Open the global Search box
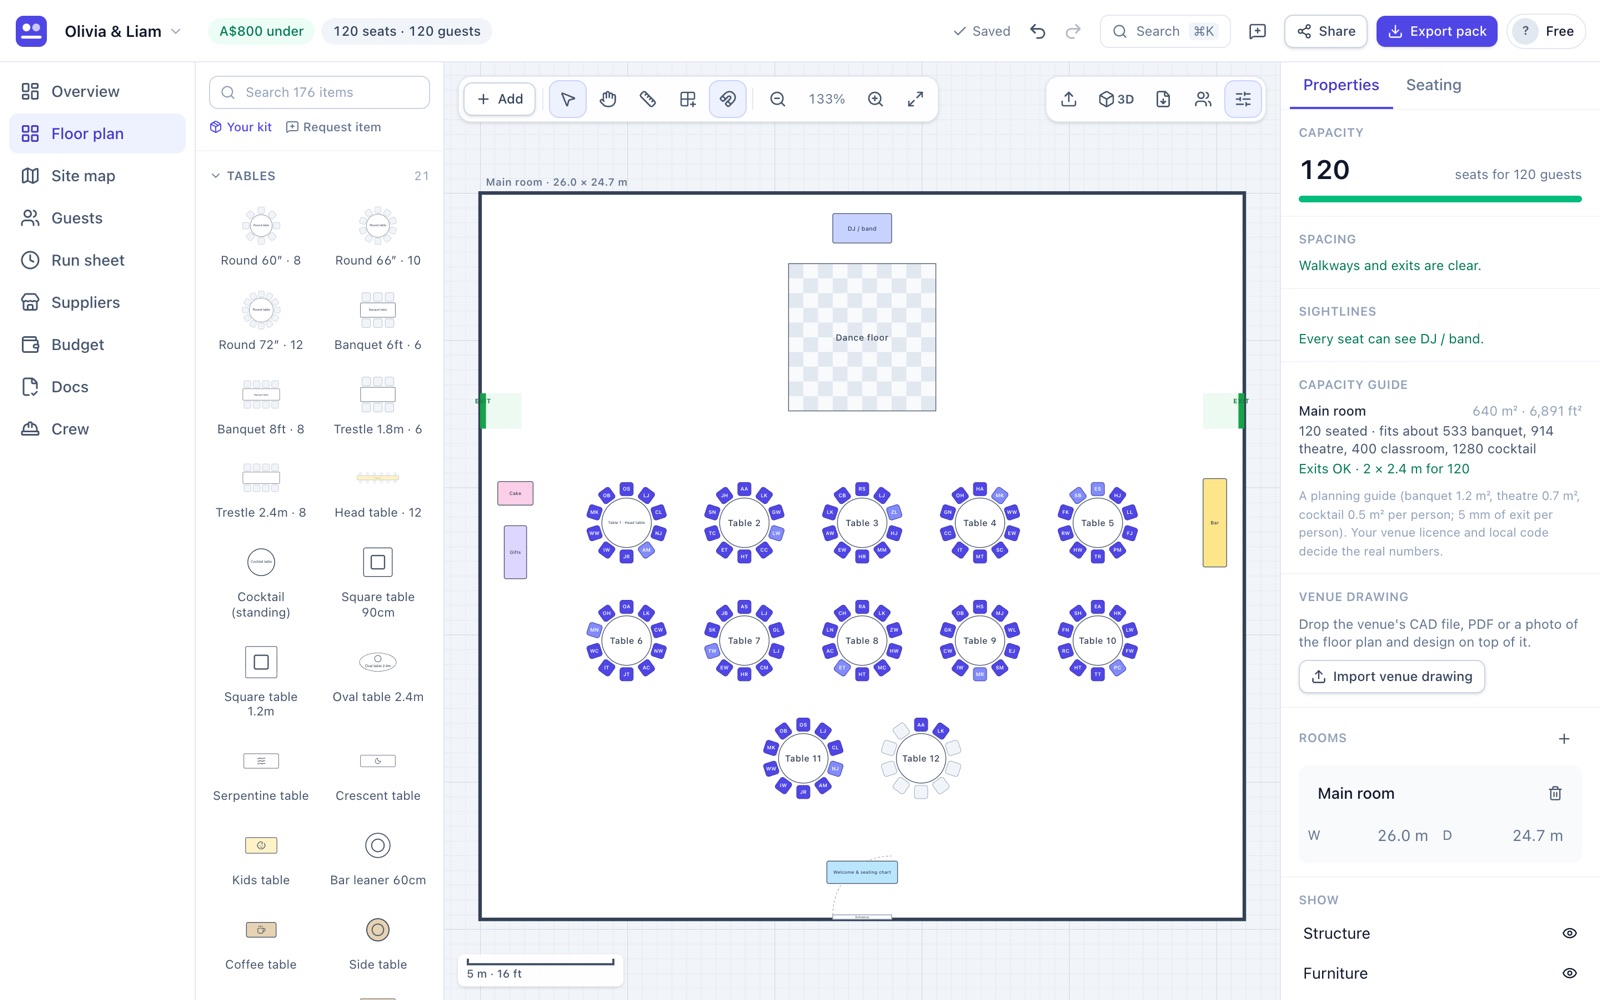The image size is (1600, 1000). (x=1165, y=31)
